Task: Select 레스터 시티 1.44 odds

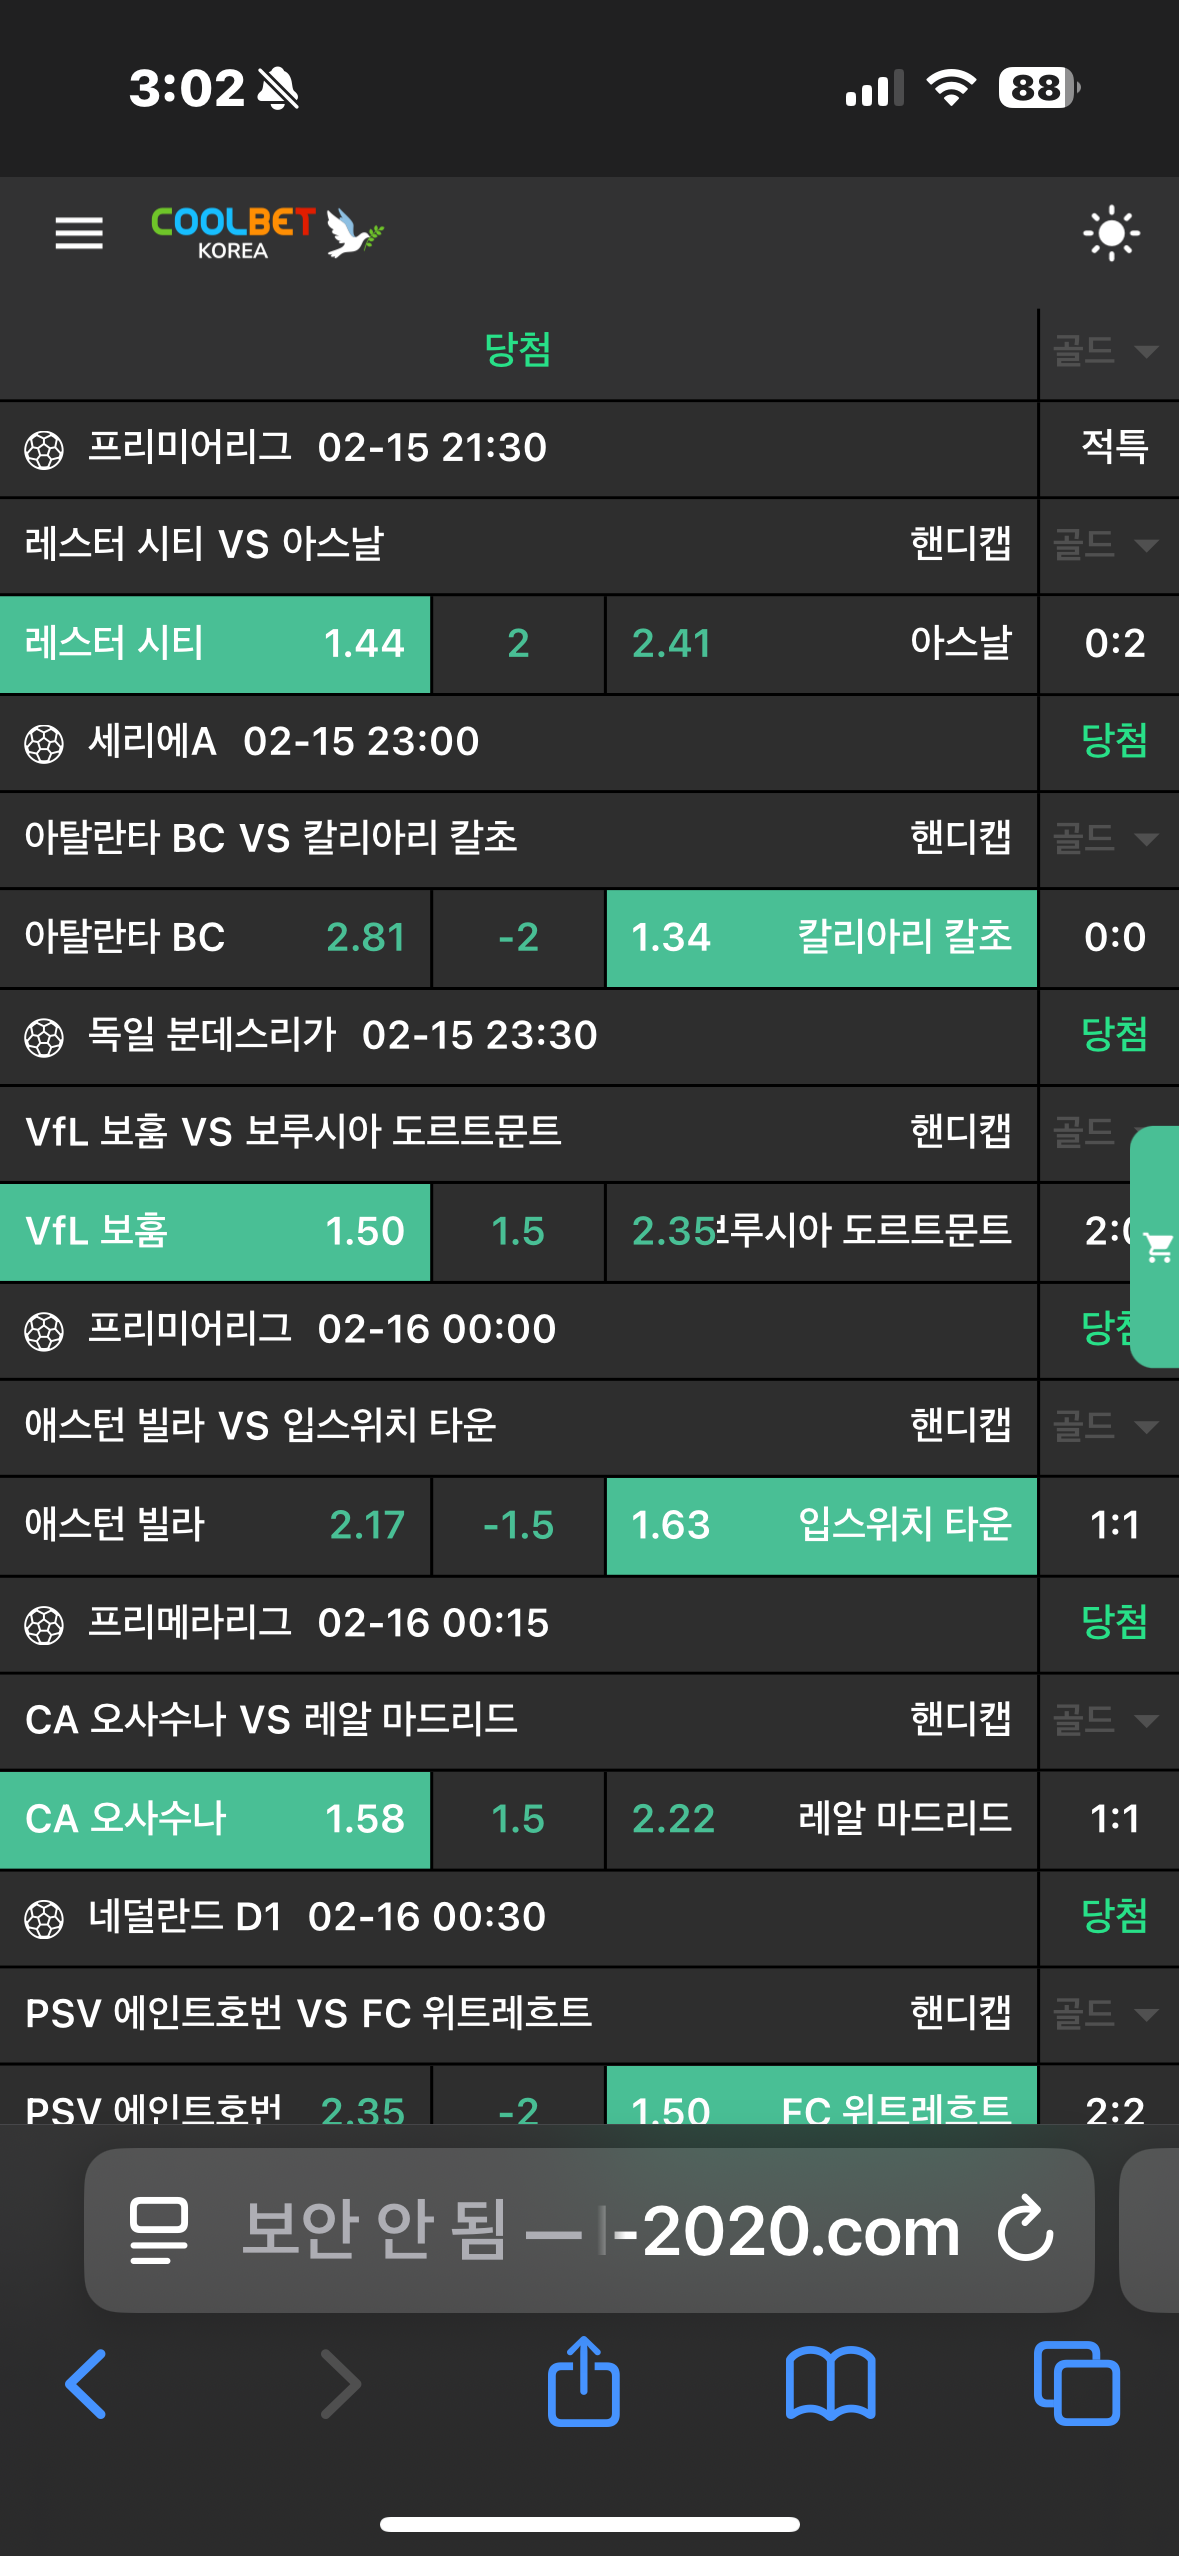Action: 215,643
